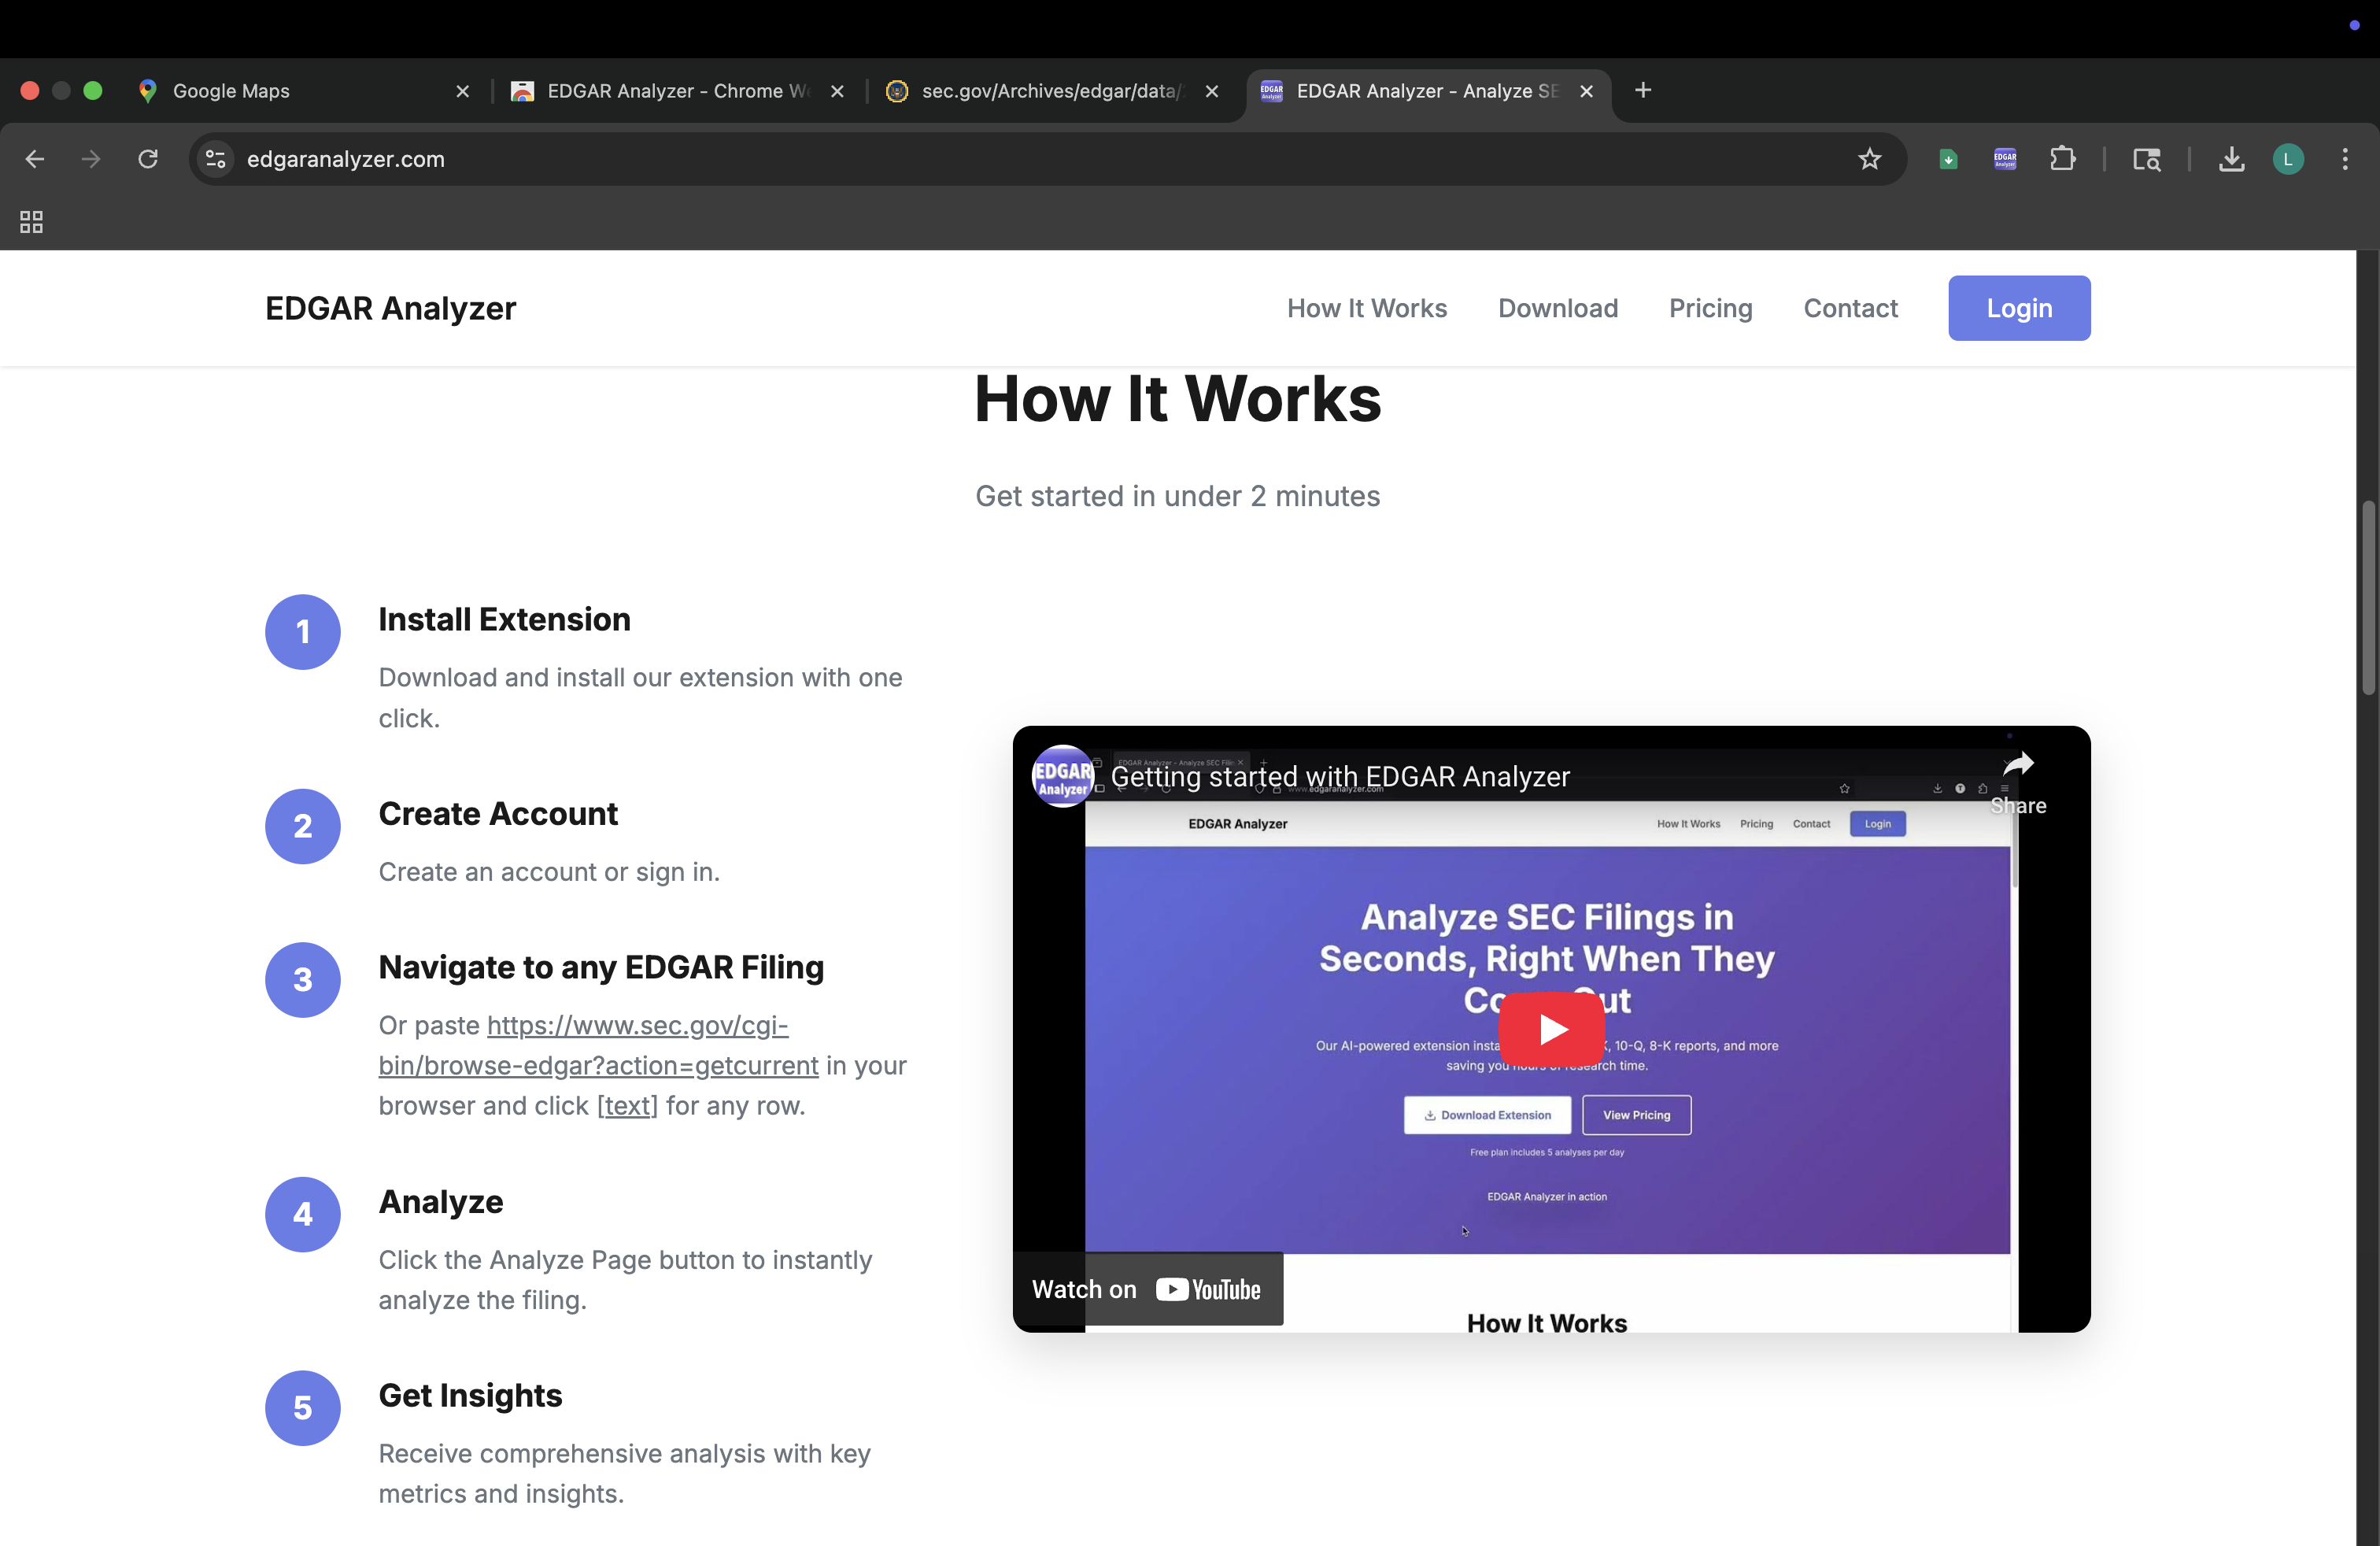Click the Install Extension heading

[504, 620]
